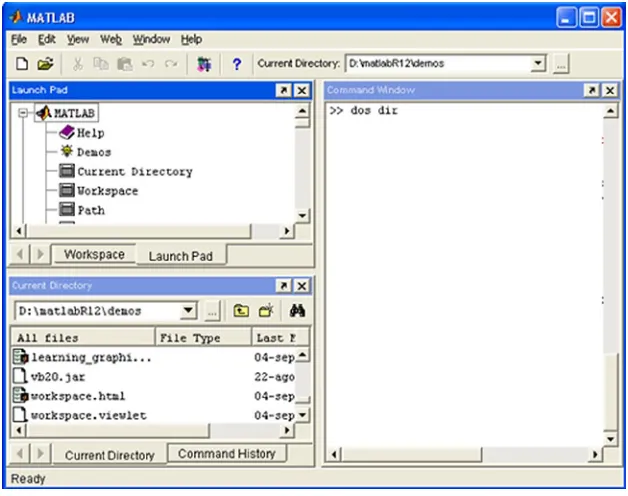Click Command Window scroll down arrow
Screen dimensions: 628x496
point(610,439)
